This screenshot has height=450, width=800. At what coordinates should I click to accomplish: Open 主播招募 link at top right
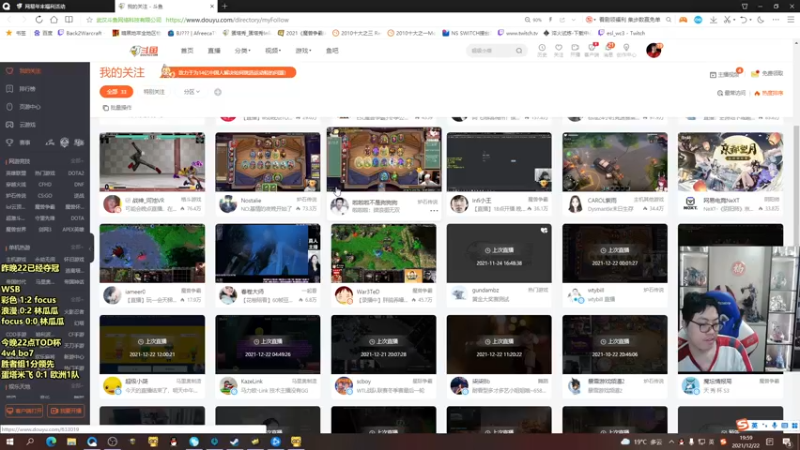pyautogui.click(x=725, y=74)
